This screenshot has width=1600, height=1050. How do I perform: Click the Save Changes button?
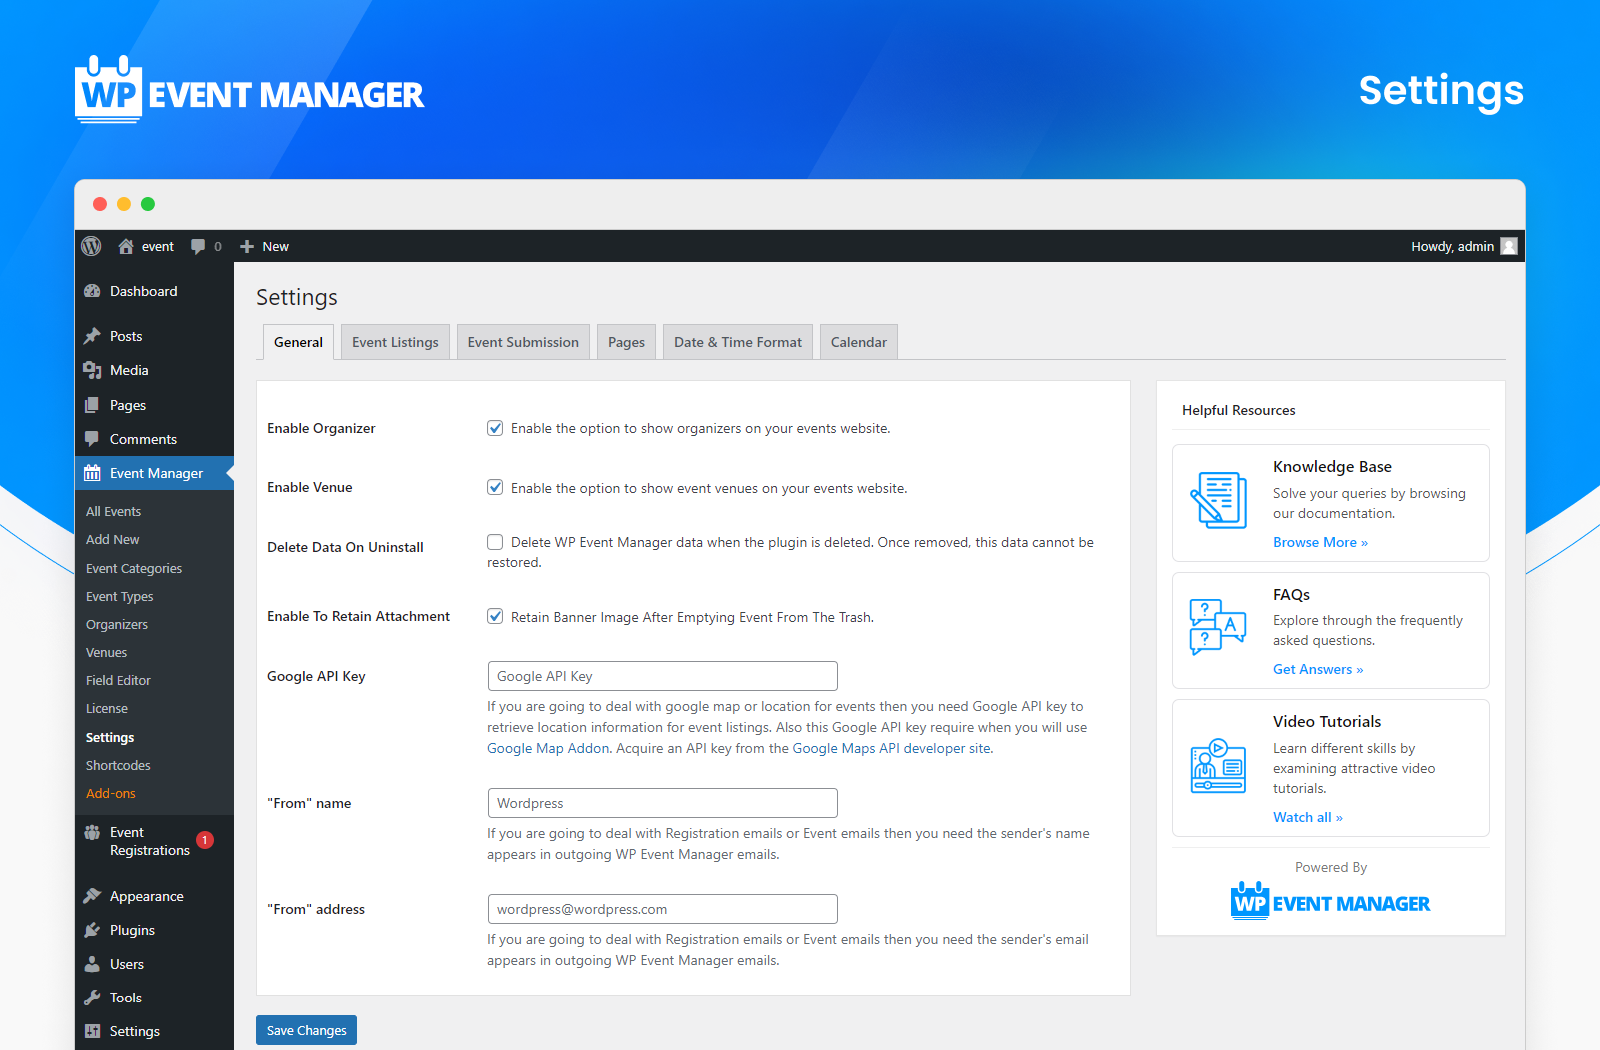click(306, 1030)
